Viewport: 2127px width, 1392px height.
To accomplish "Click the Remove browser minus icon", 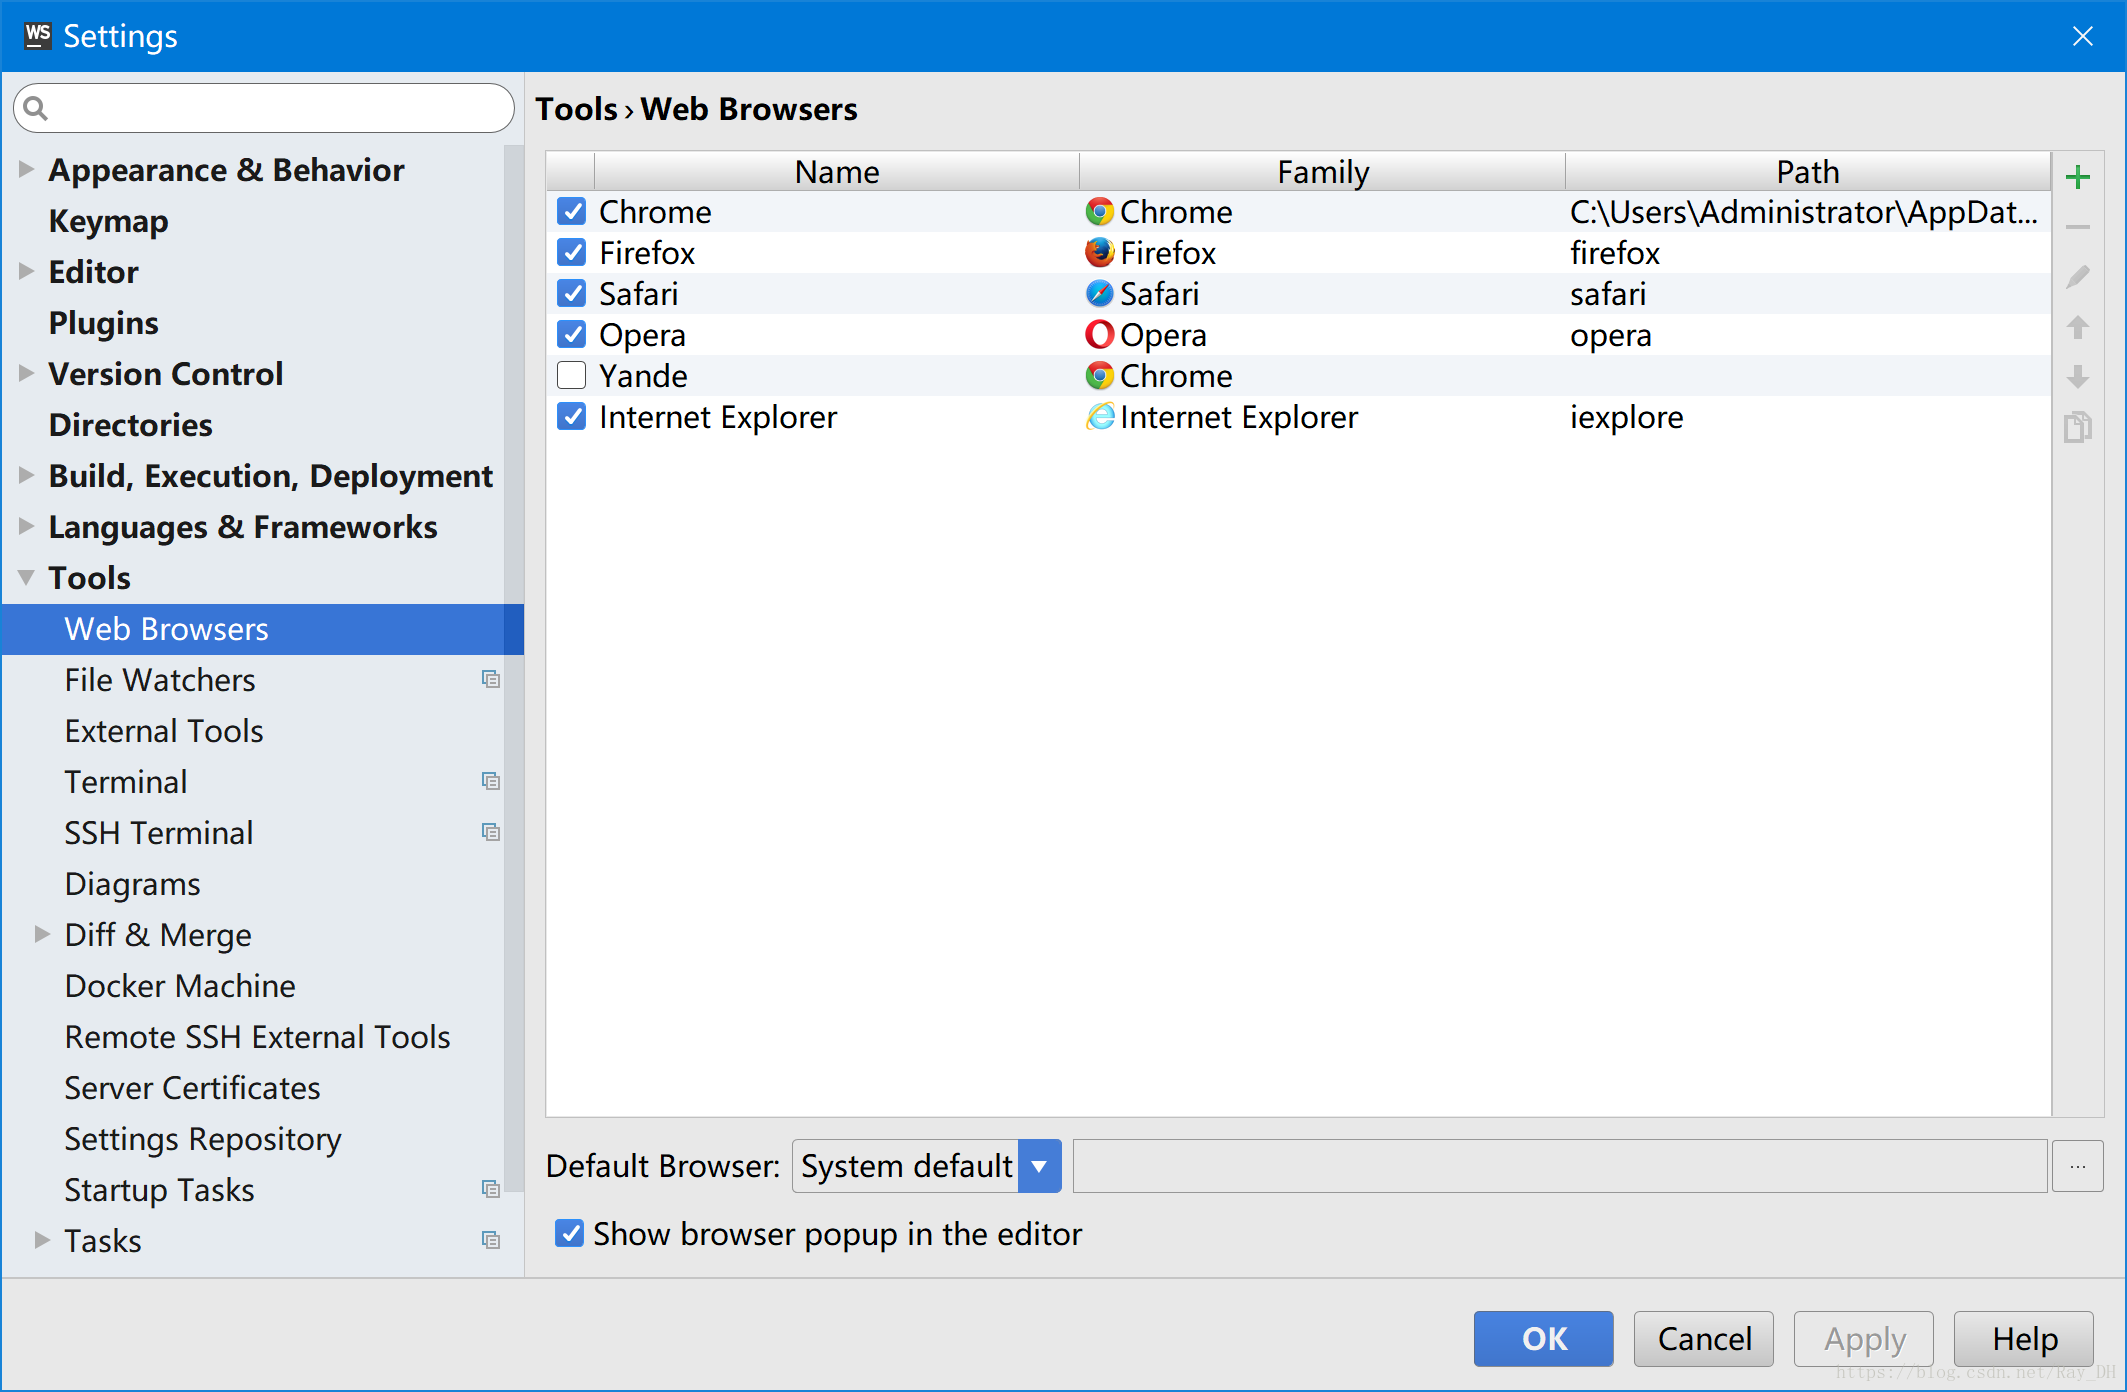I will [2077, 227].
